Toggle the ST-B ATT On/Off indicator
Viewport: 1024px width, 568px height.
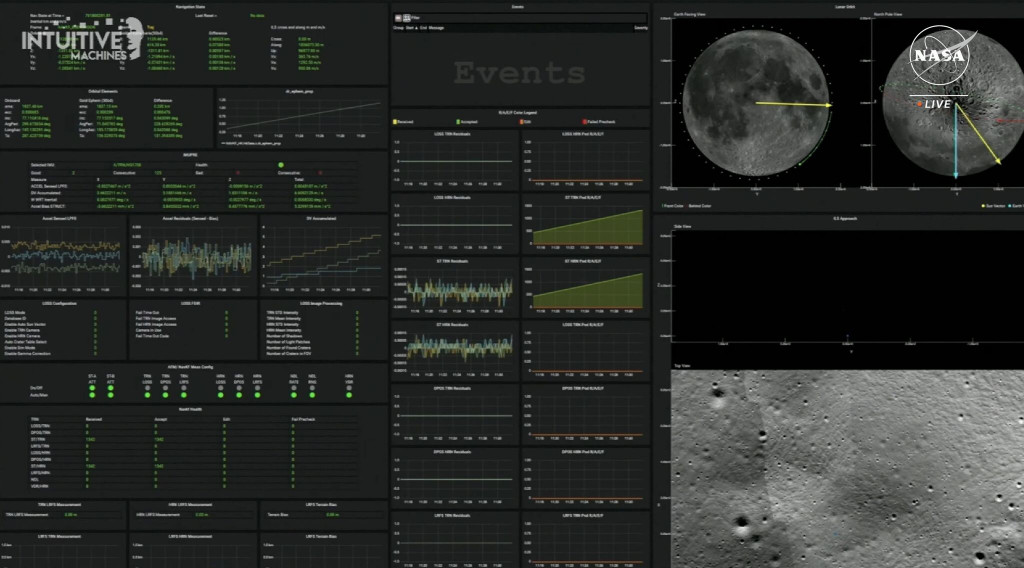pos(110,388)
